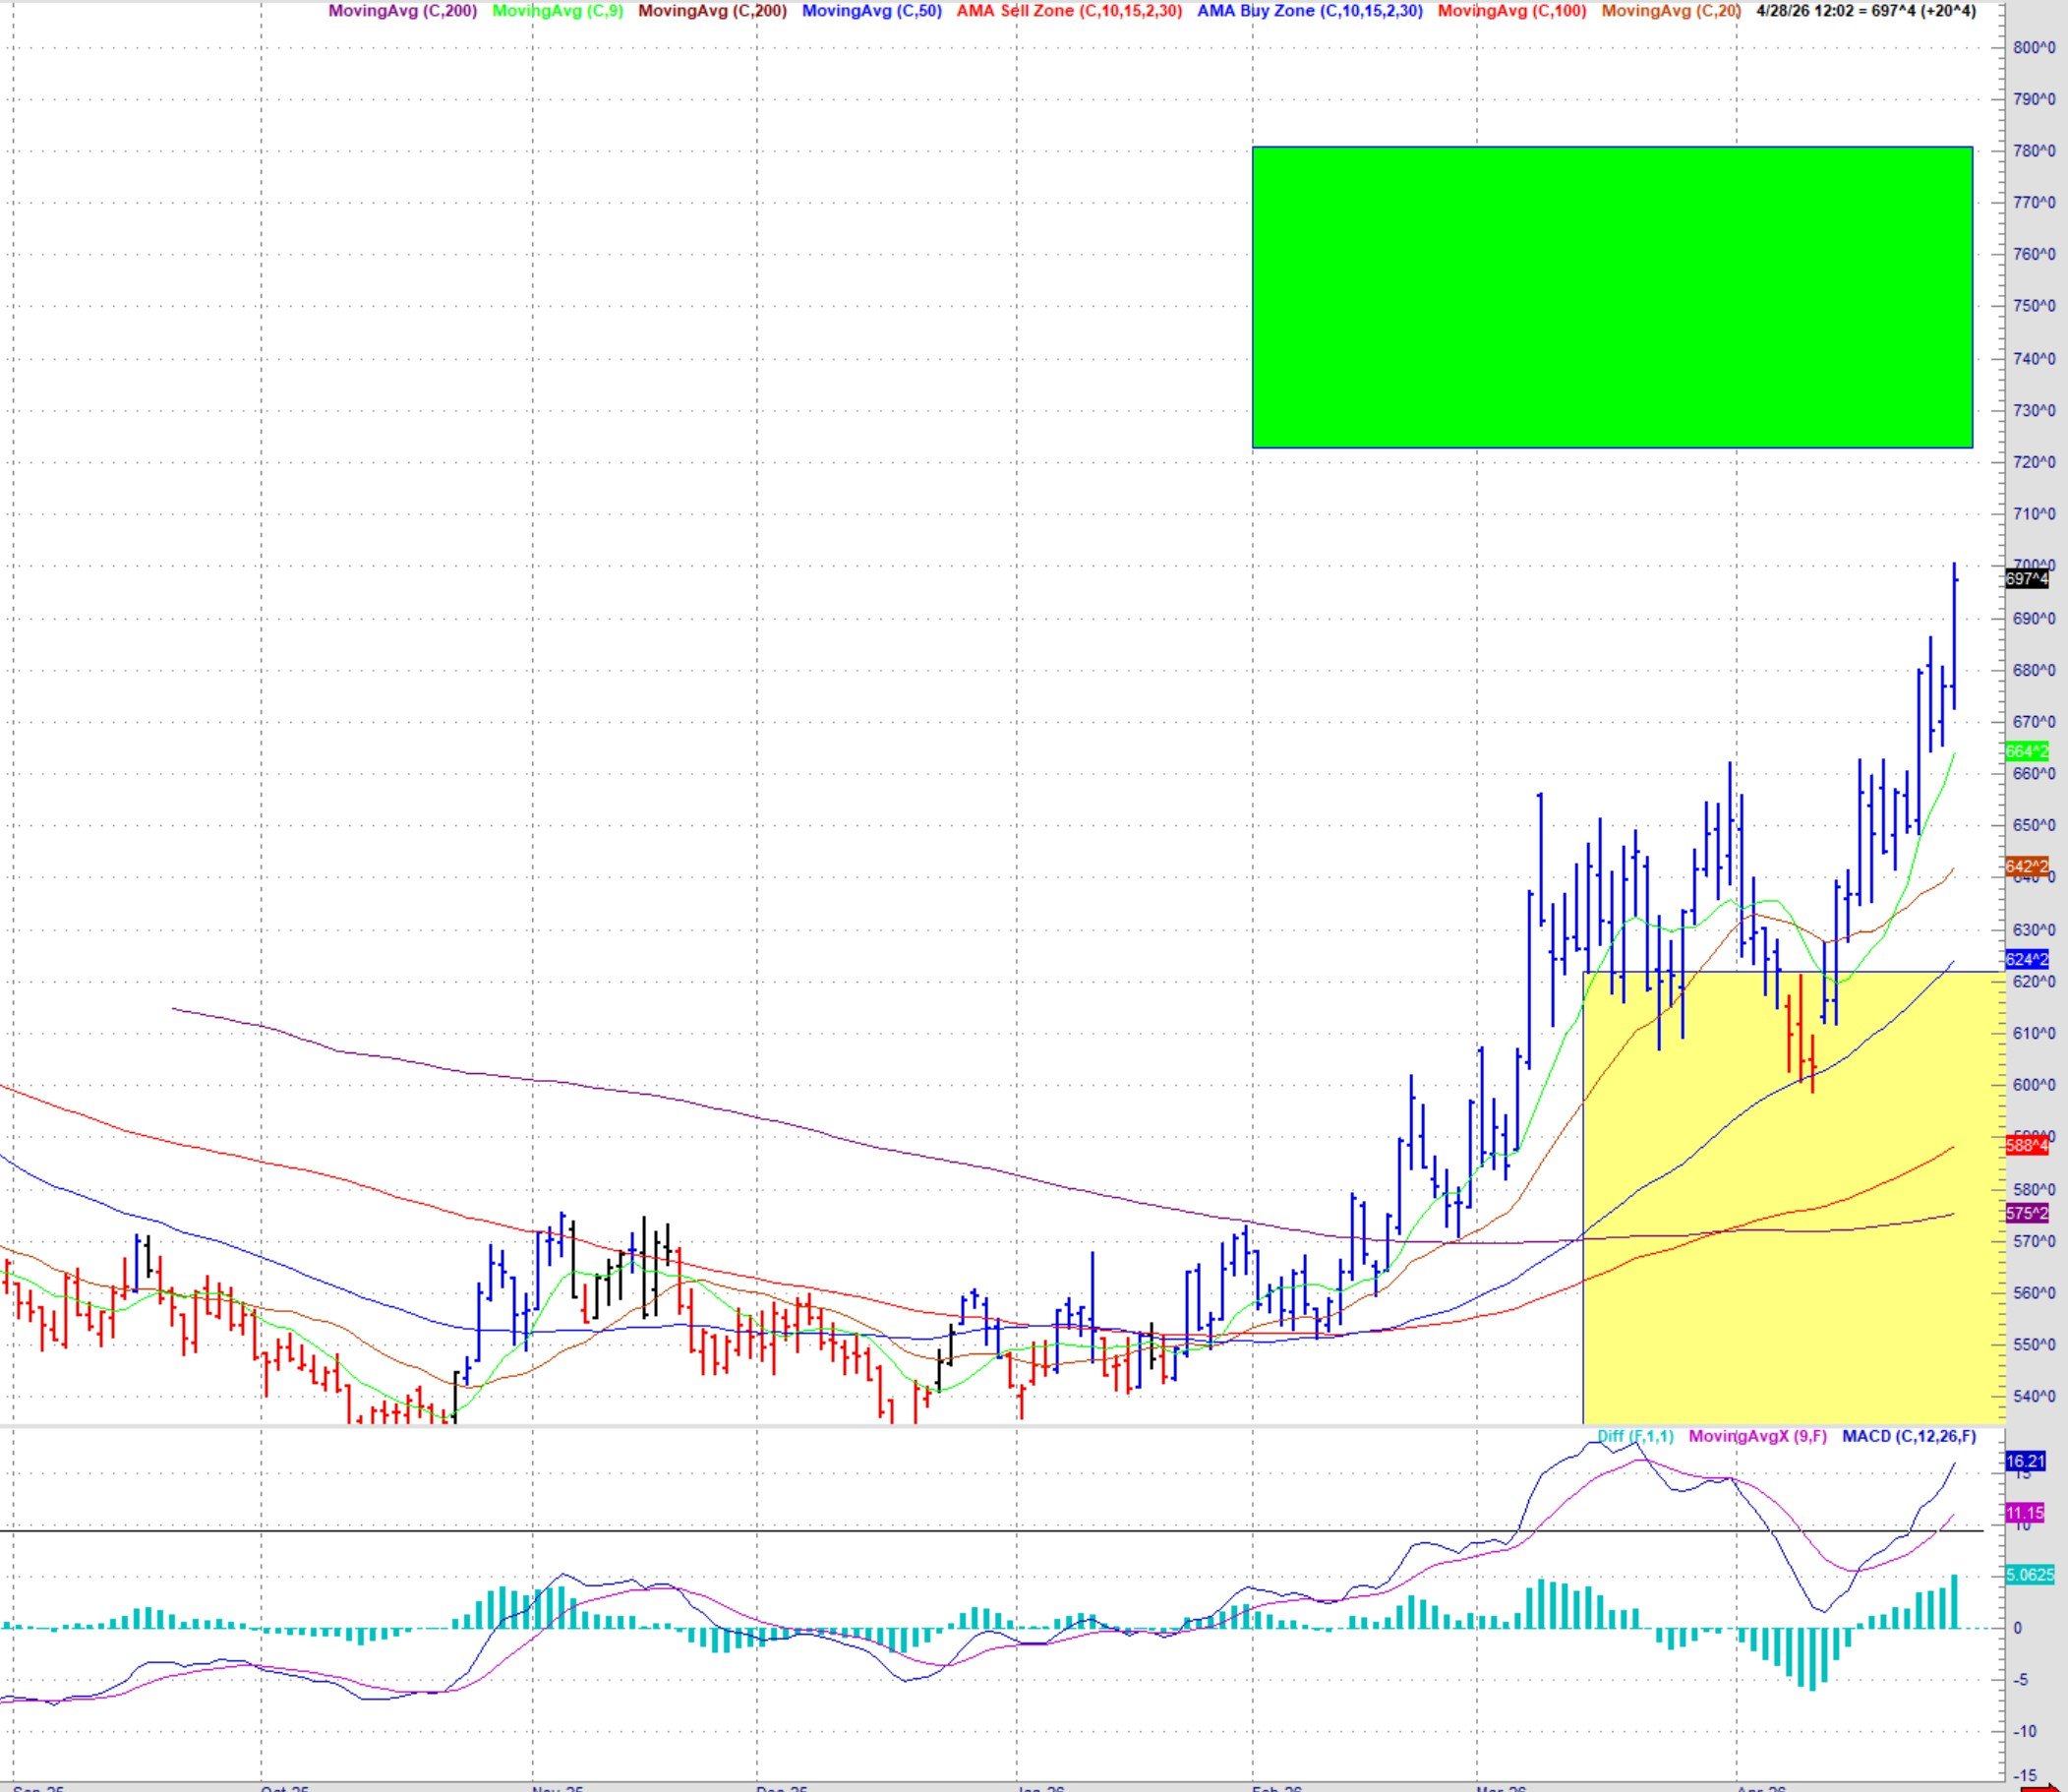Select the purple MovingAvg (C,200) legend label

tap(402, 12)
